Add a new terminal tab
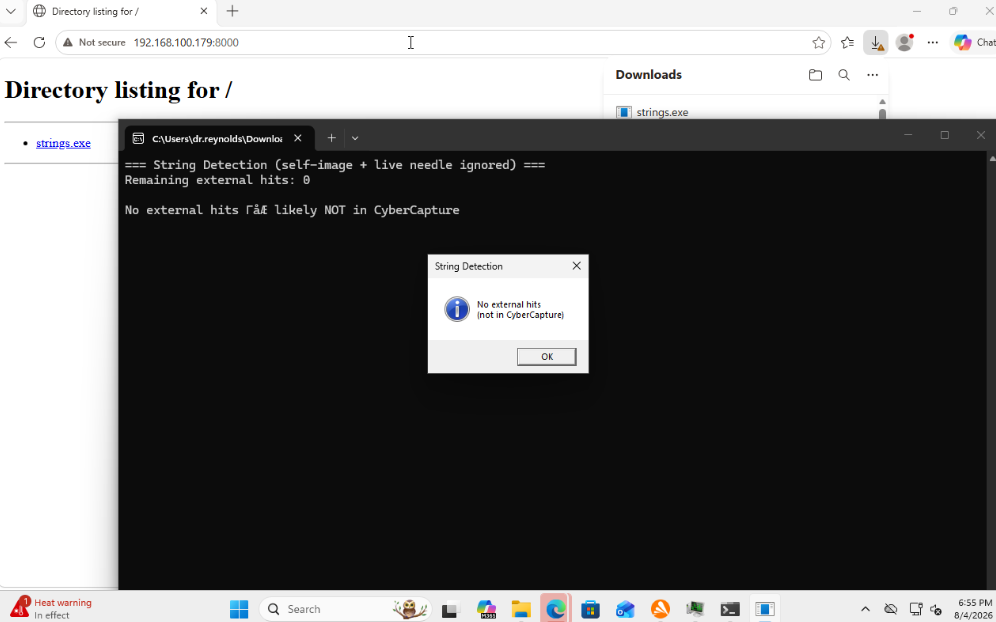The image size is (996, 622). (x=331, y=138)
